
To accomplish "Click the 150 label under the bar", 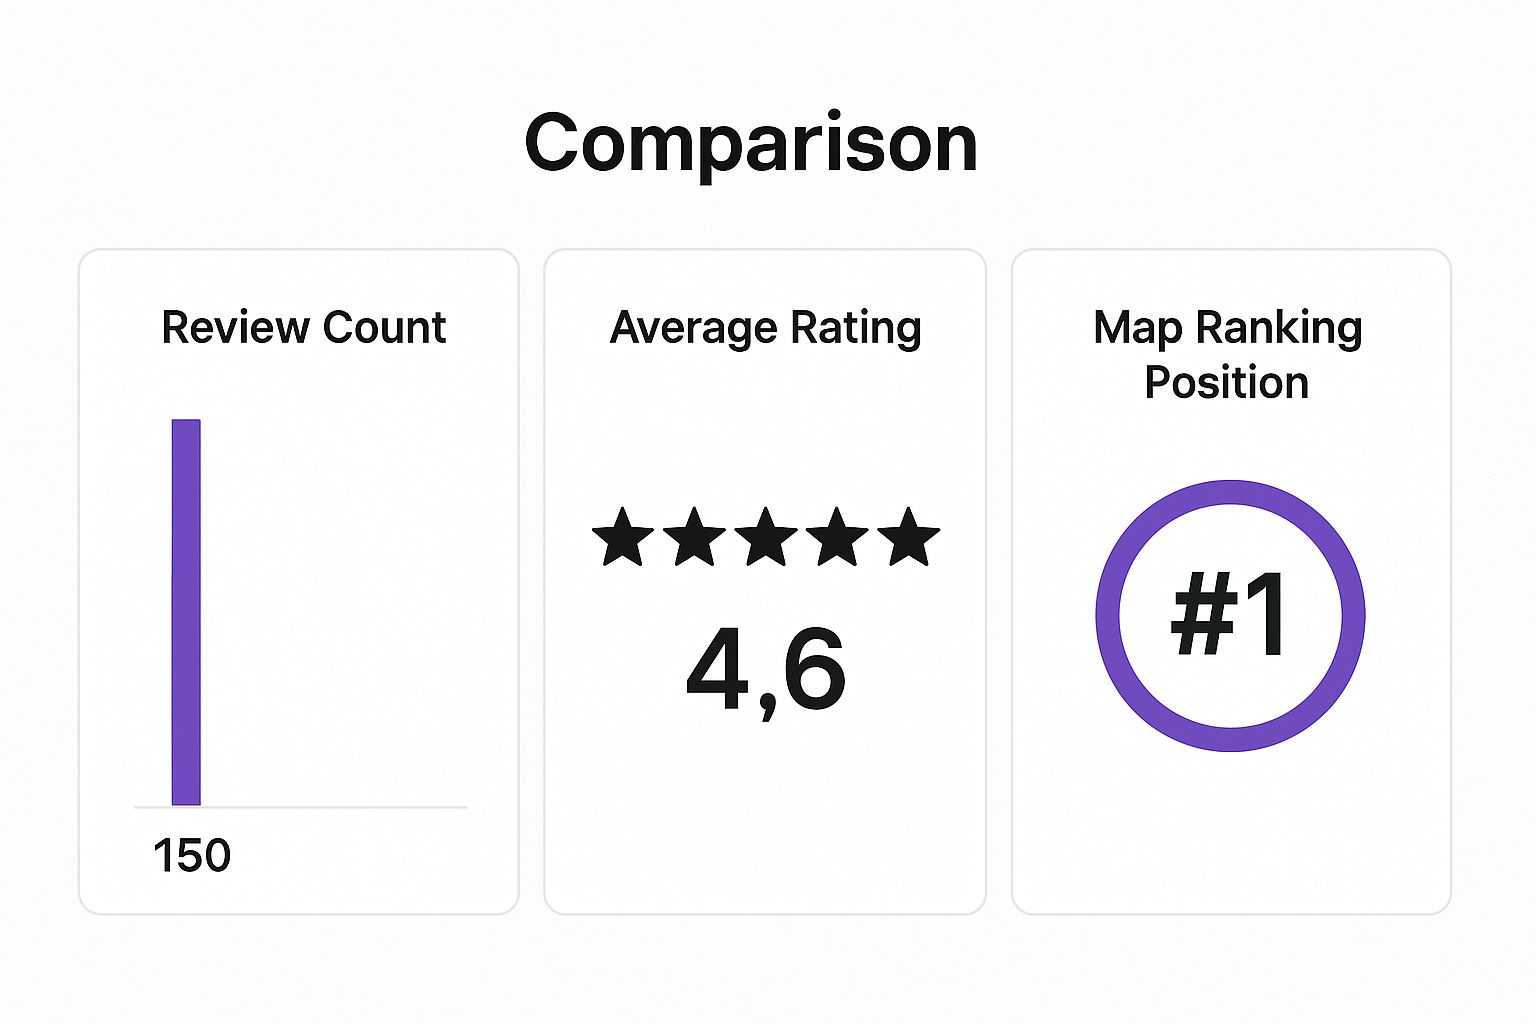I will point(192,856).
